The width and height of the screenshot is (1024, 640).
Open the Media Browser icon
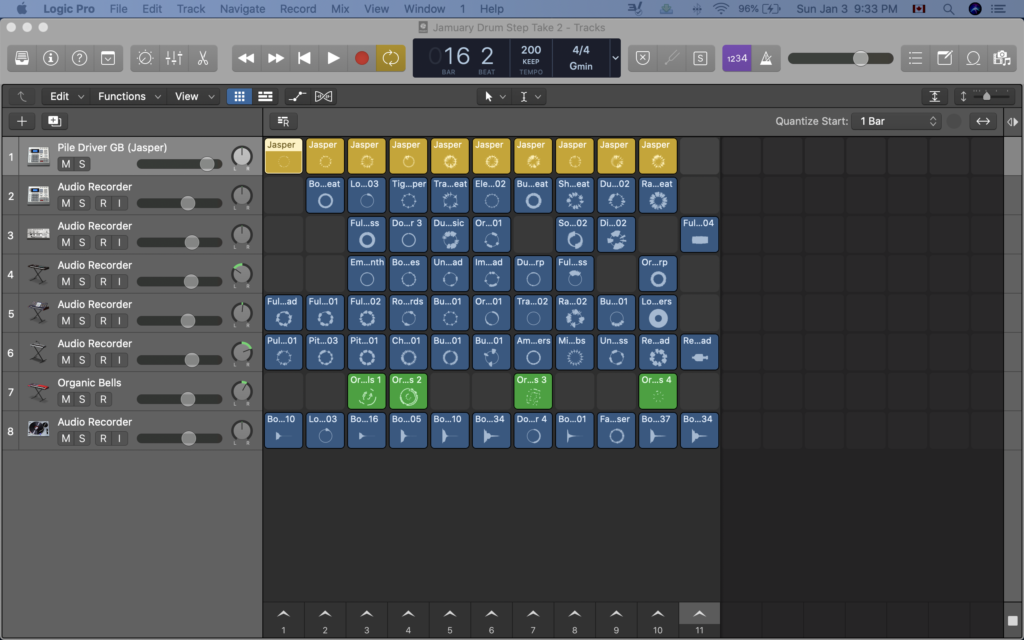coord(1002,58)
